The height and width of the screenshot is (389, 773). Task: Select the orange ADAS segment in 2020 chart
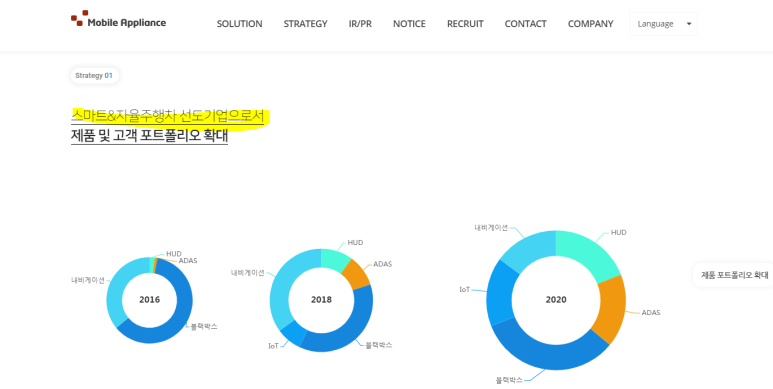click(609, 310)
